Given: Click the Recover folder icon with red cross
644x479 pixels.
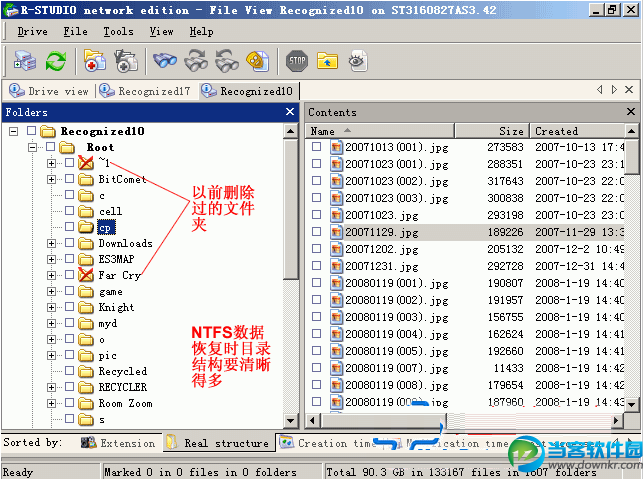Looking at the screenshot, I should coord(94,61).
